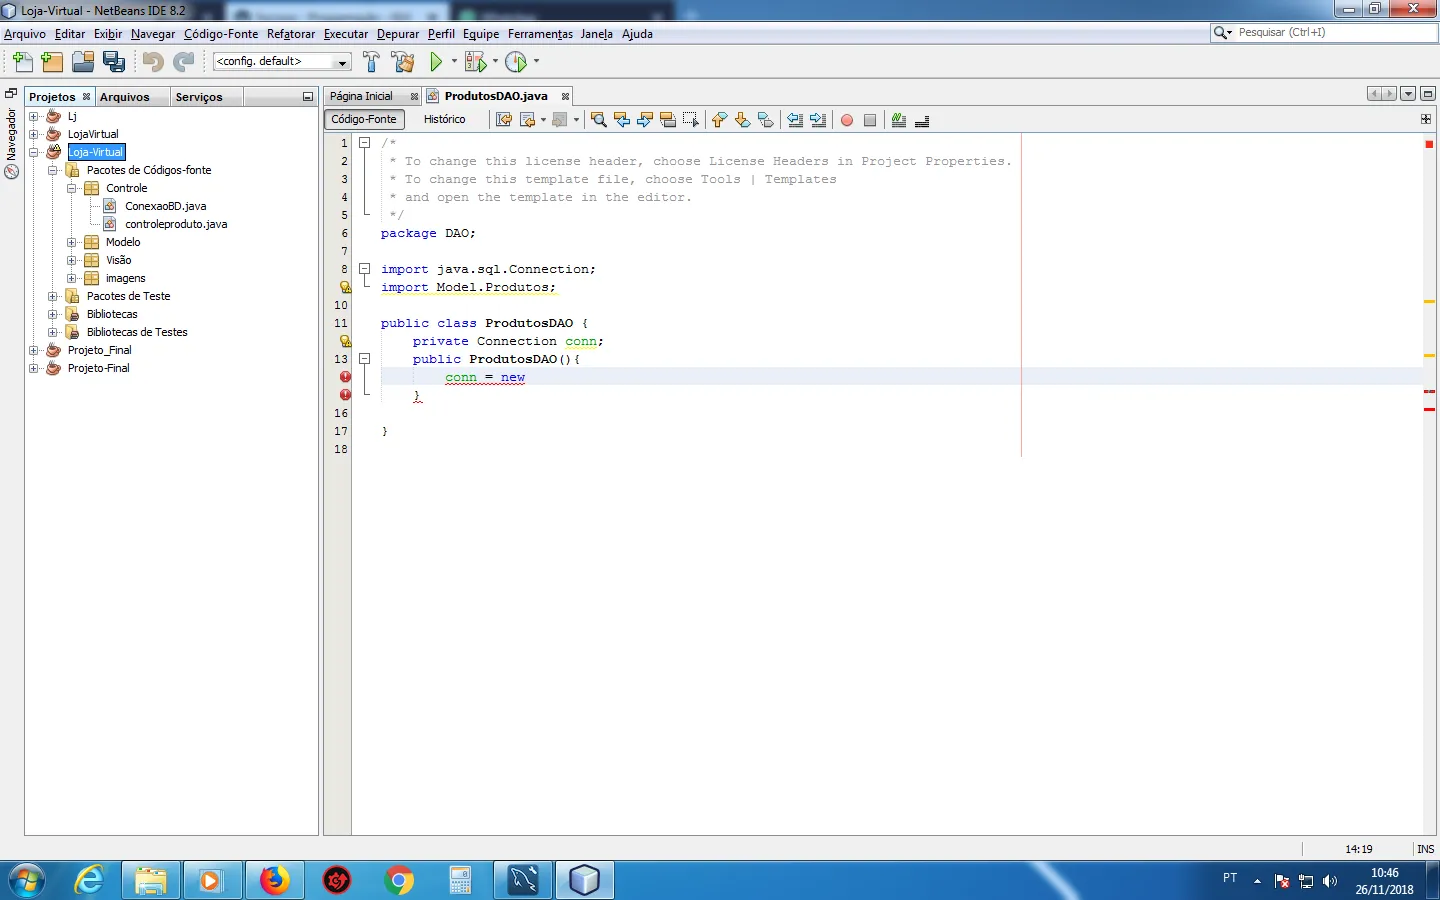Expand the Modelo package node

point(72,242)
